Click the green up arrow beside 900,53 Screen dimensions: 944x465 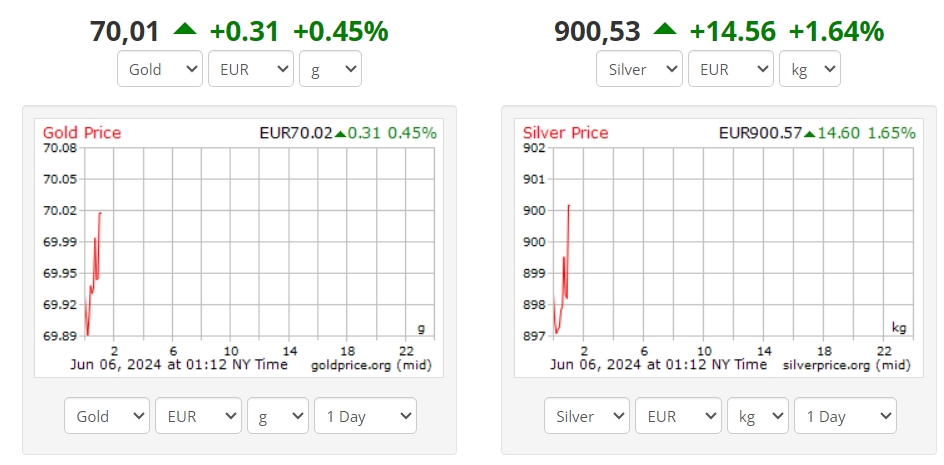point(665,28)
